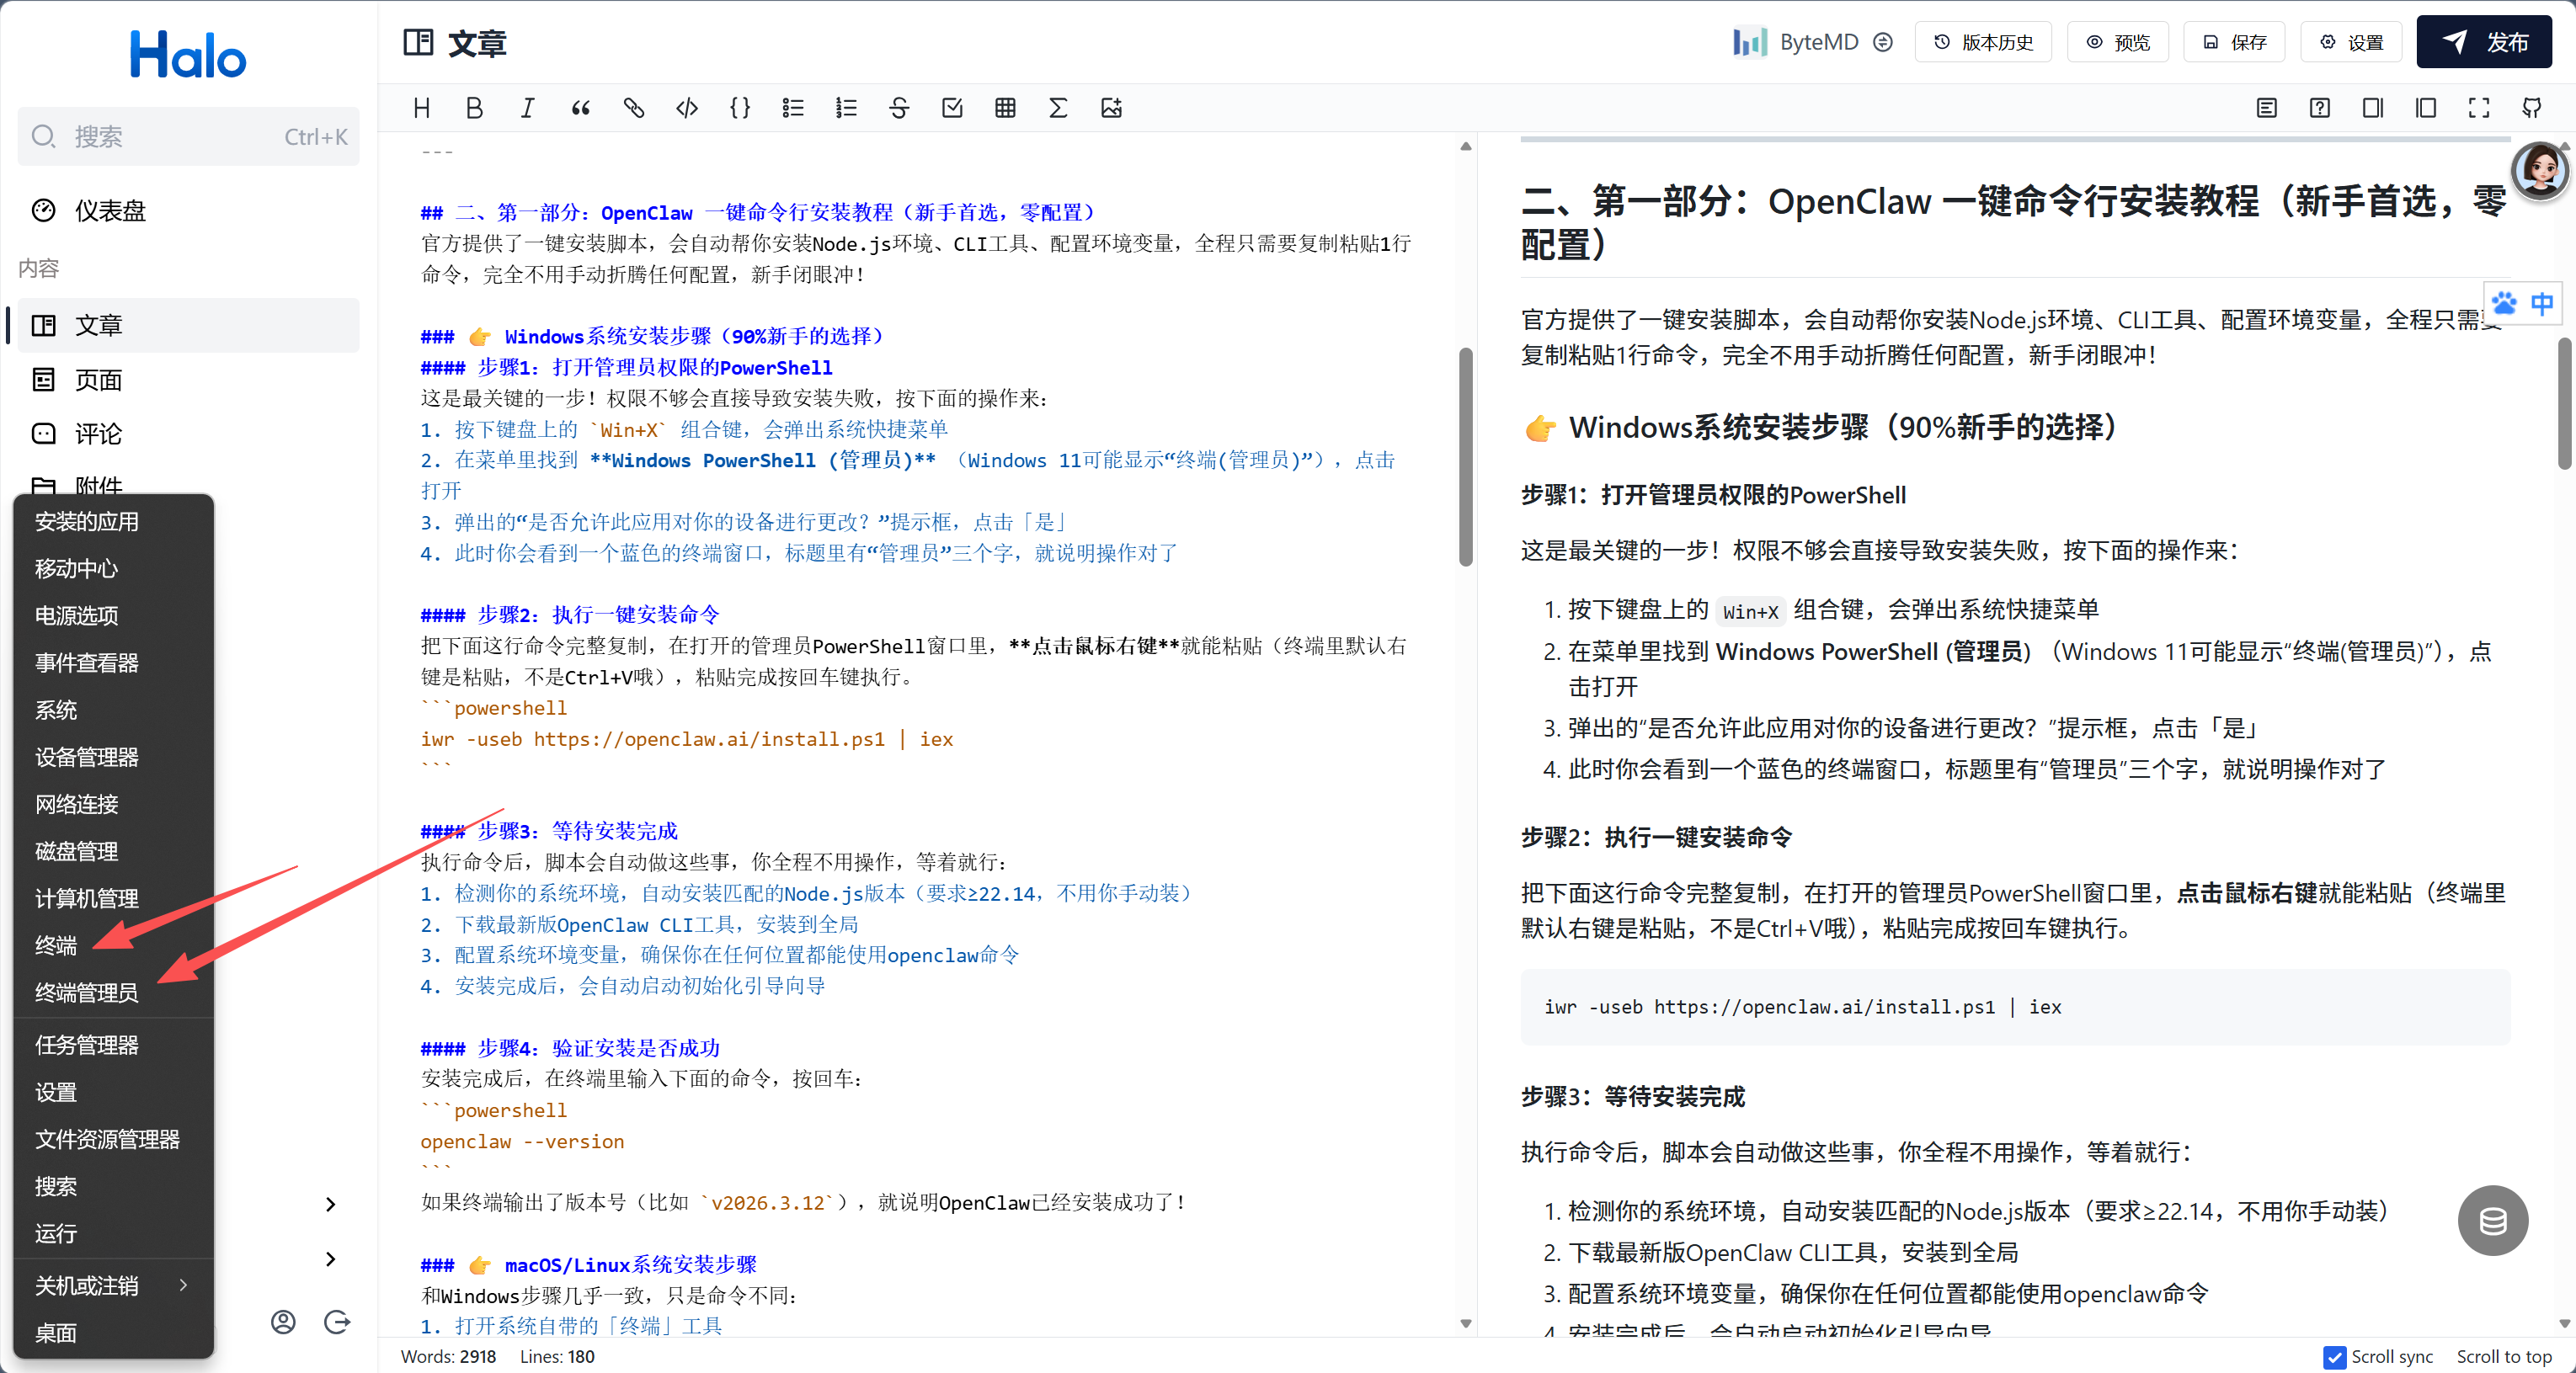Open 文章 in the sidebar

[x=188, y=325]
